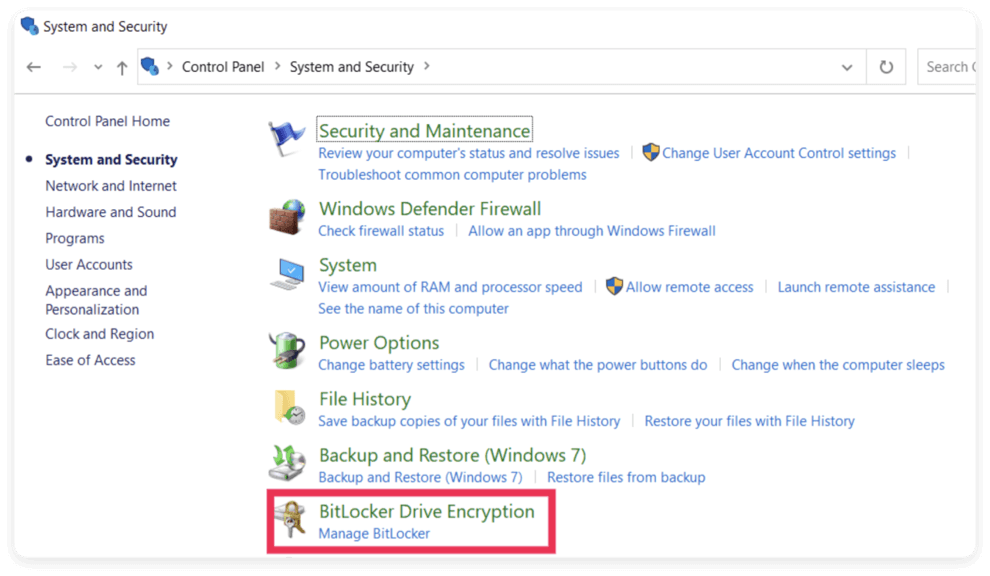The height and width of the screenshot is (576, 990).
Task: Expand the address bar dropdown chevron
Action: 847,66
